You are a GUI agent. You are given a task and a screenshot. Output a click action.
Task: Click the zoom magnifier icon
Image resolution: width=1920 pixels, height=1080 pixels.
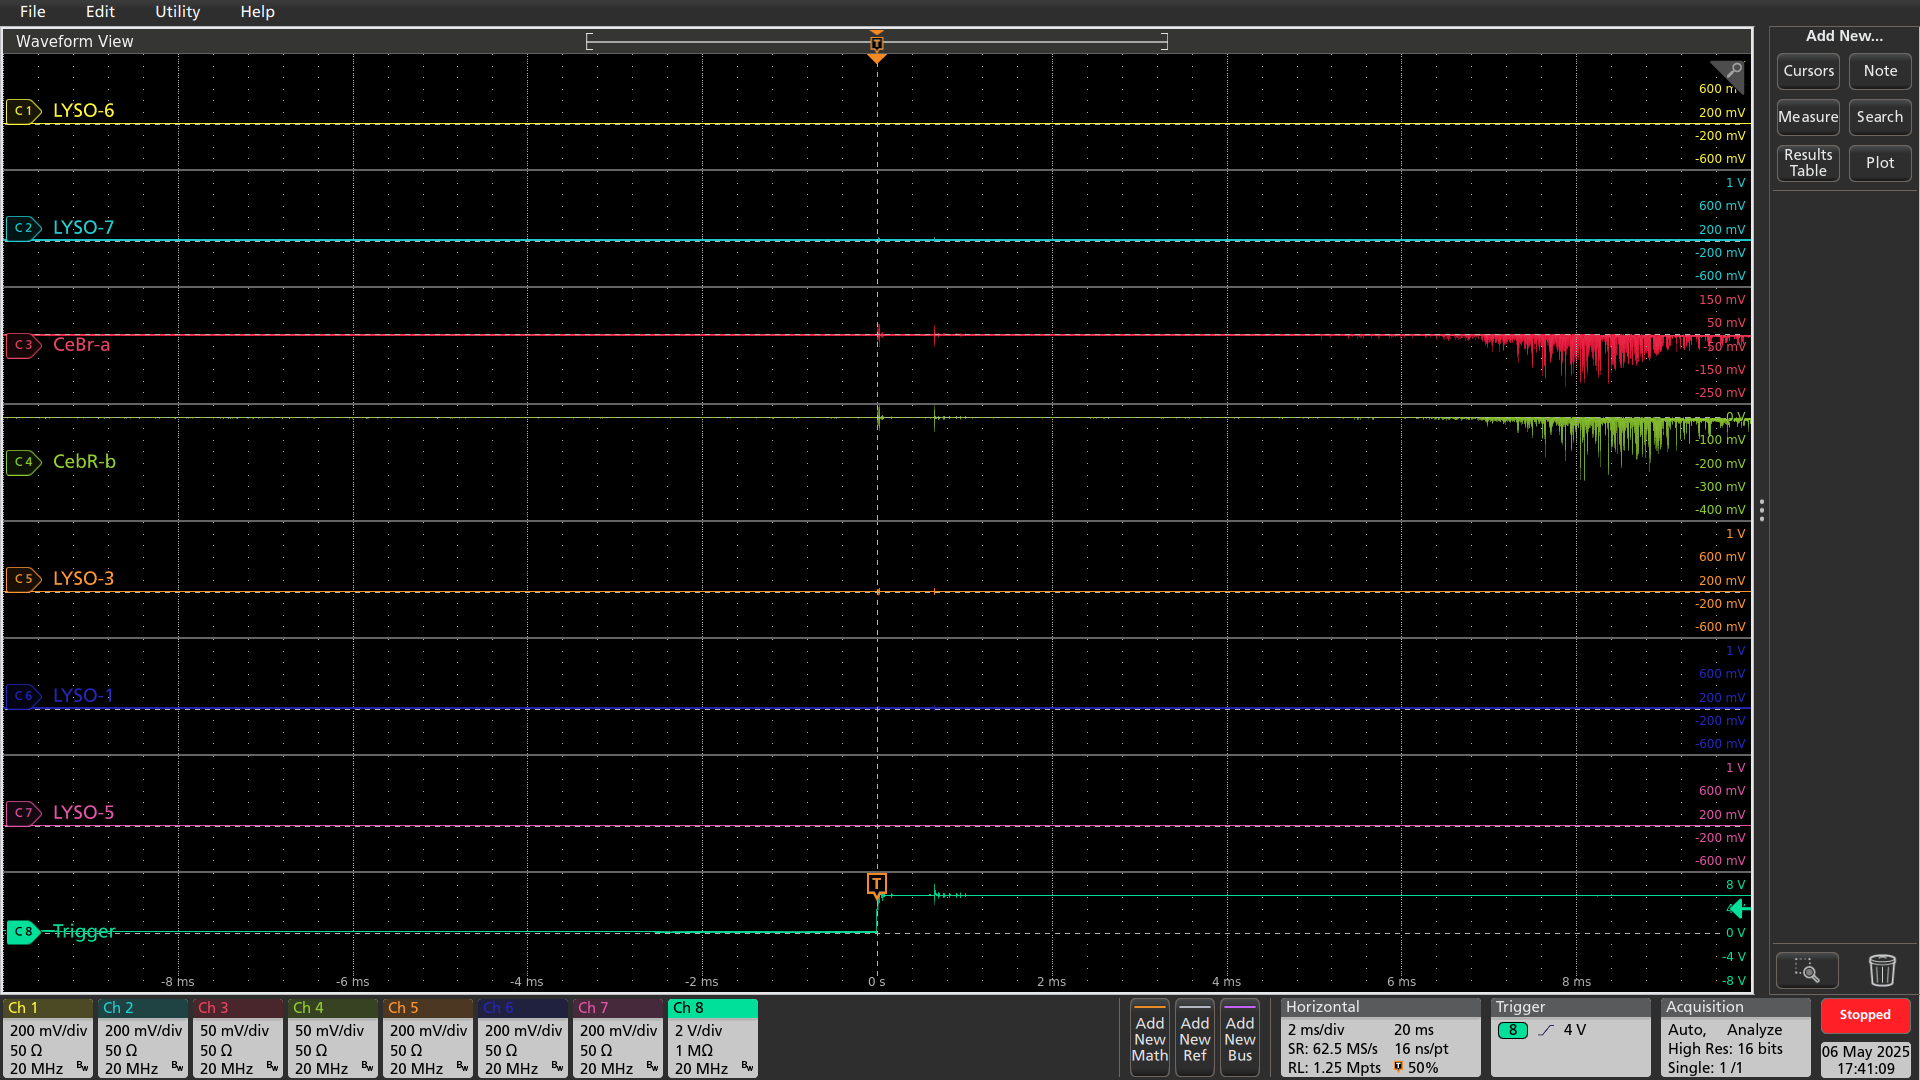(x=1806, y=970)
